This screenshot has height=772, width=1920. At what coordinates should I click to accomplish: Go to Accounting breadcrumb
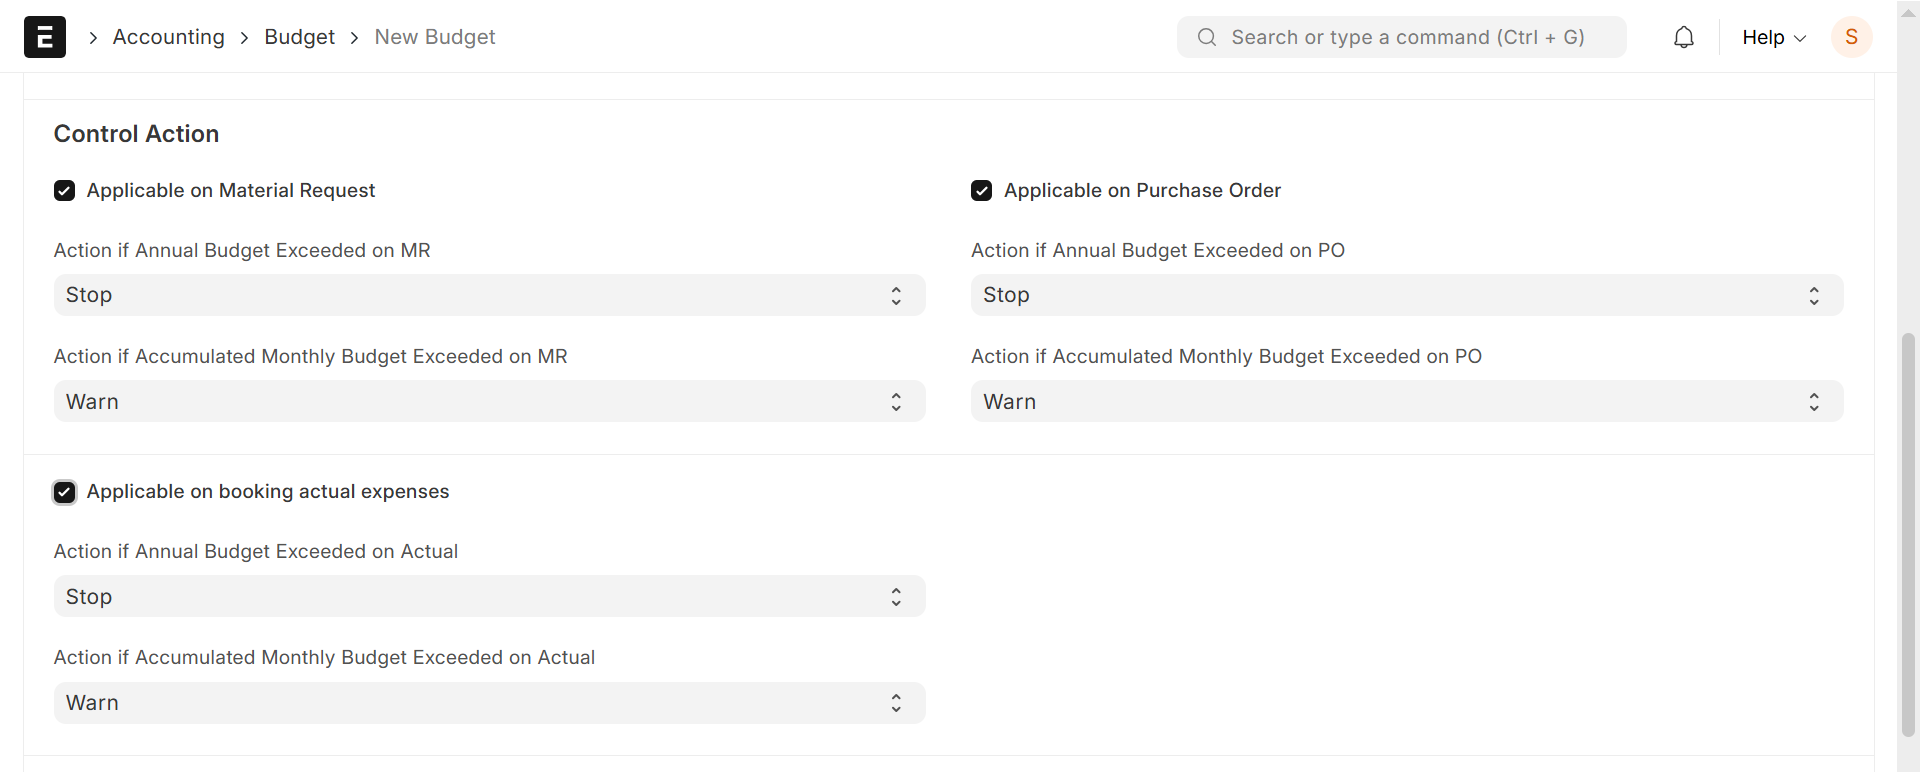[x=169, y=37]
